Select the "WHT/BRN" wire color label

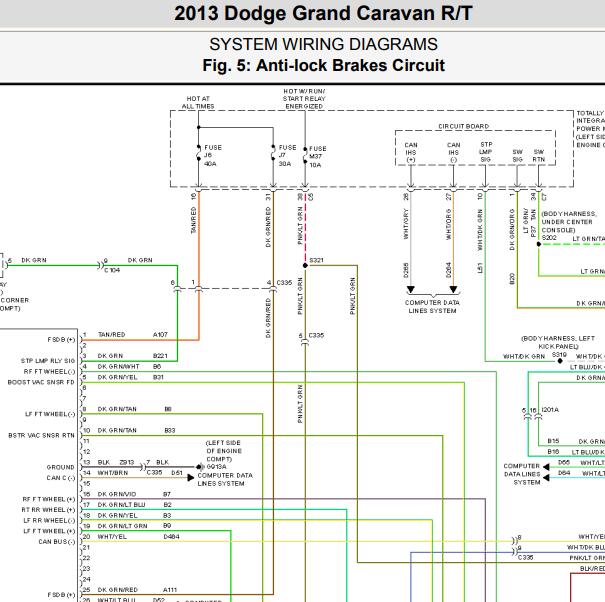tap(112, 473)
